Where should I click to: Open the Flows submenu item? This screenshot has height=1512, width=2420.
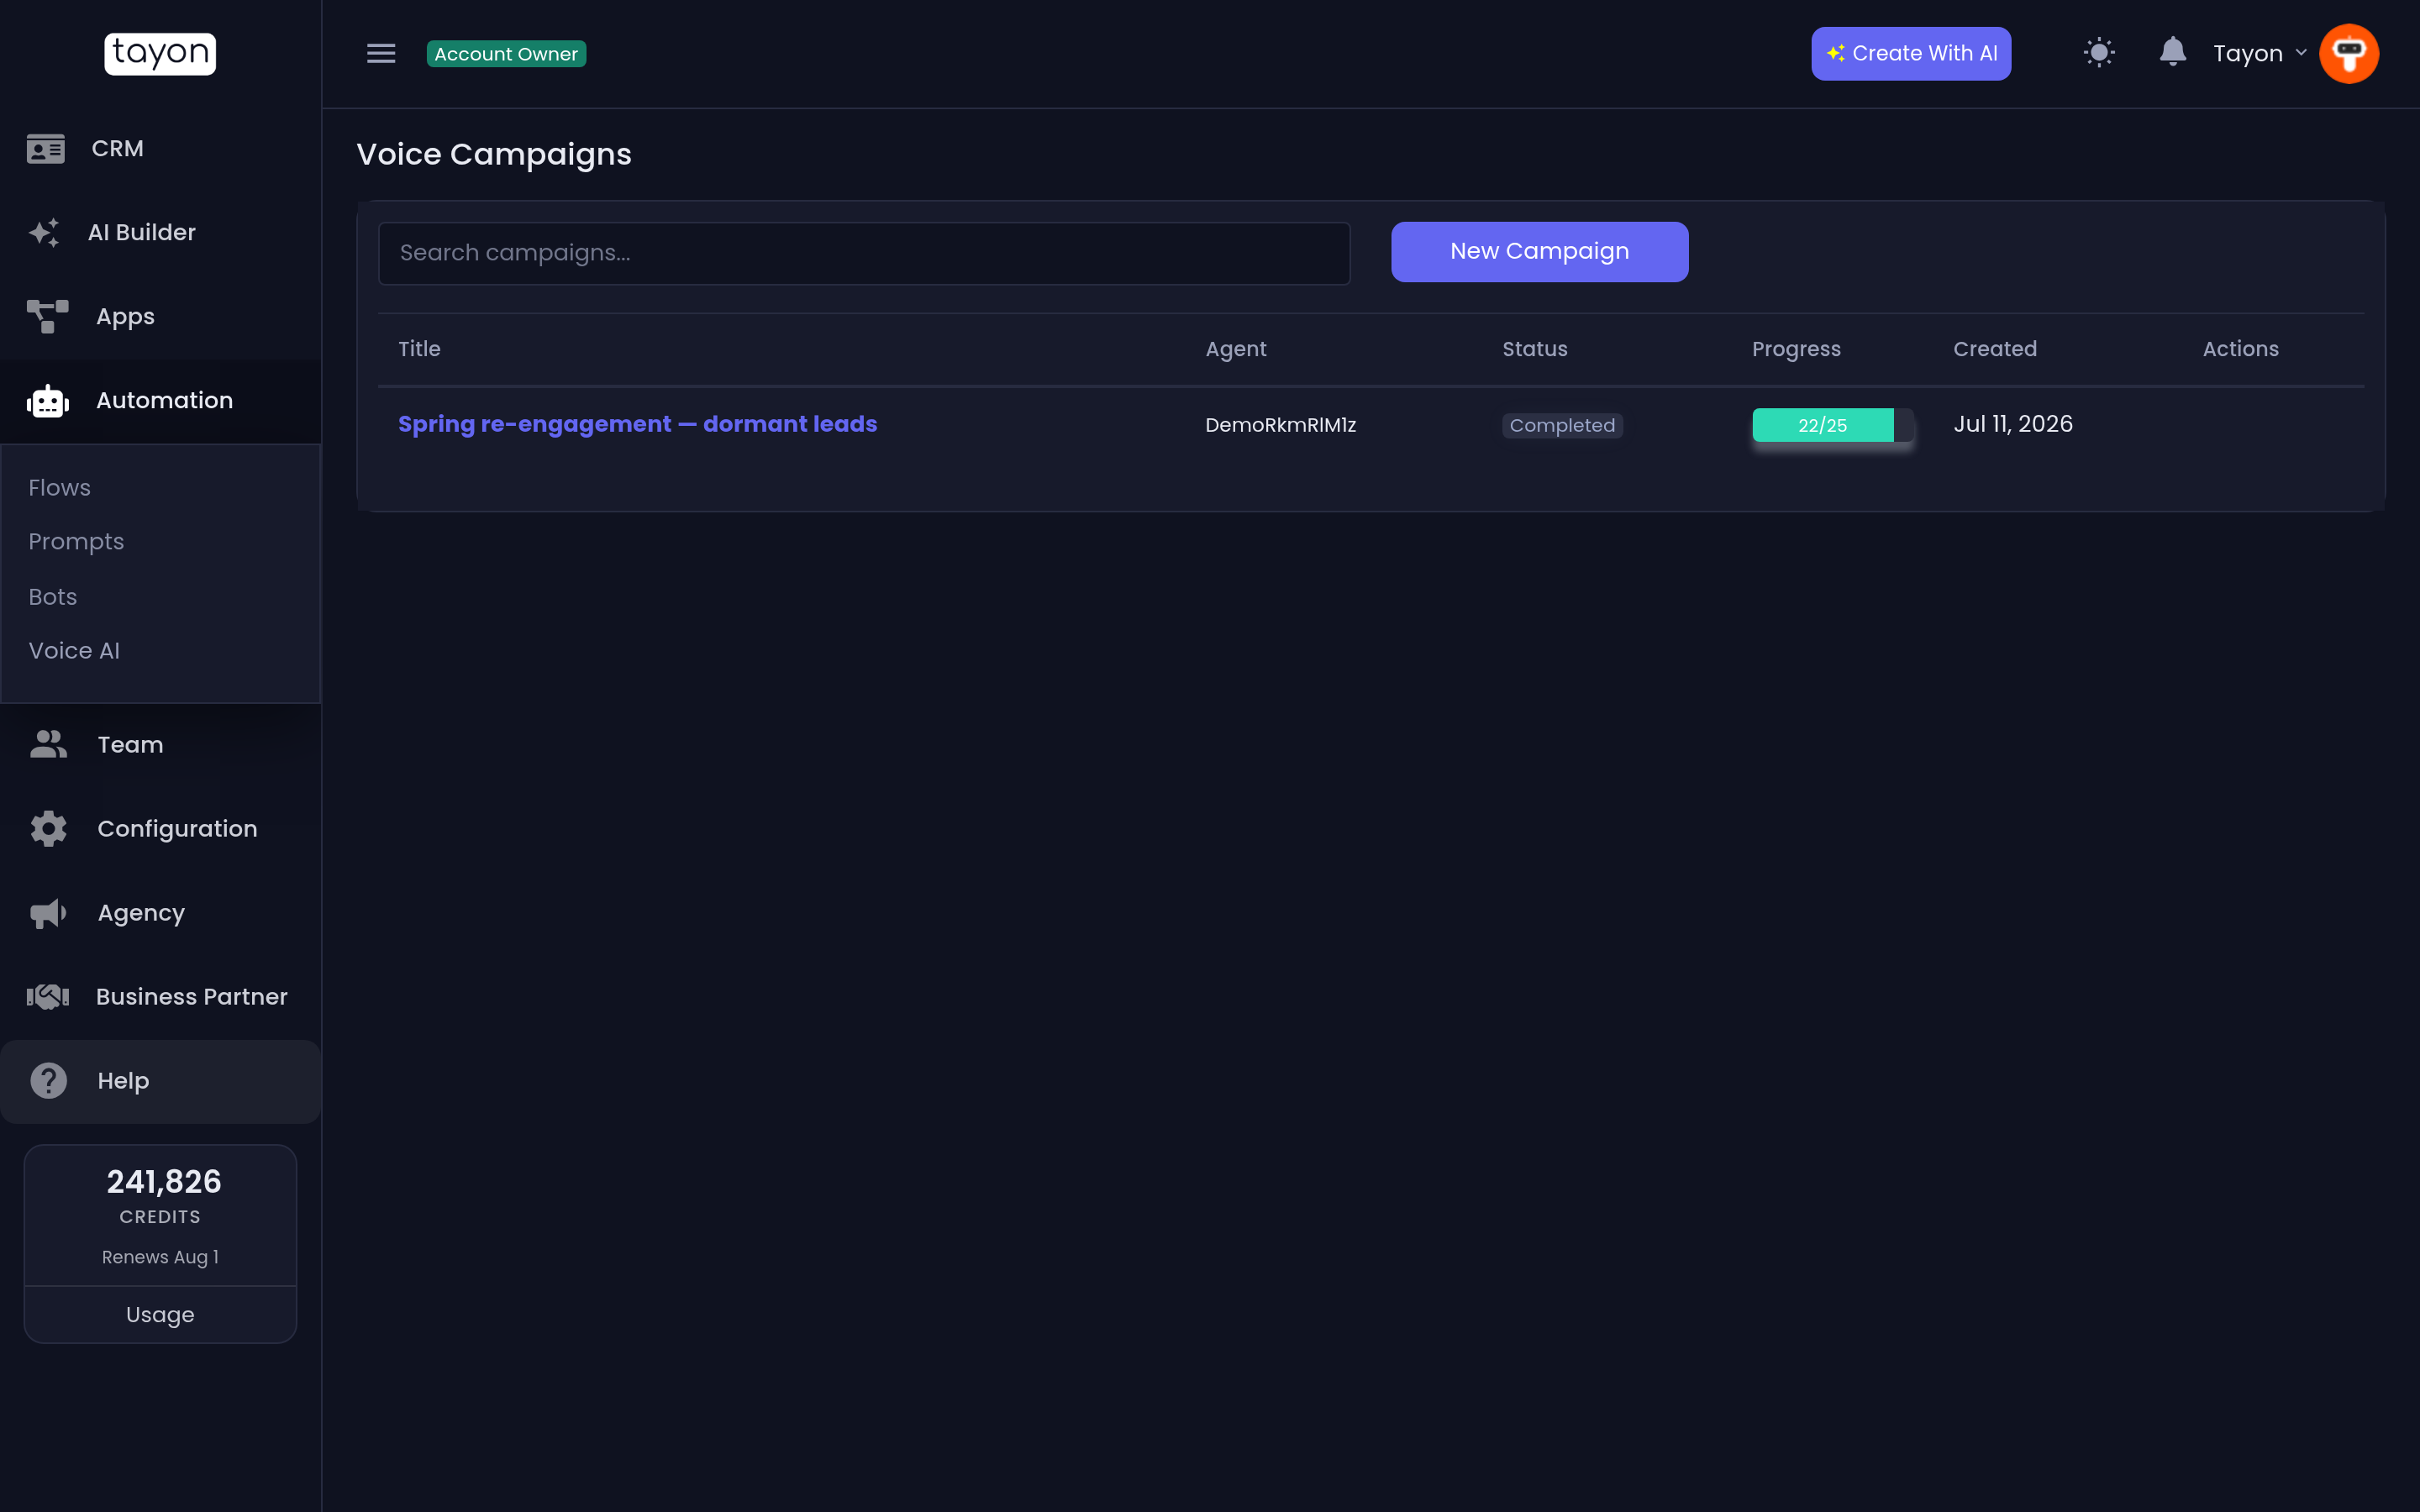click(59, 488)
